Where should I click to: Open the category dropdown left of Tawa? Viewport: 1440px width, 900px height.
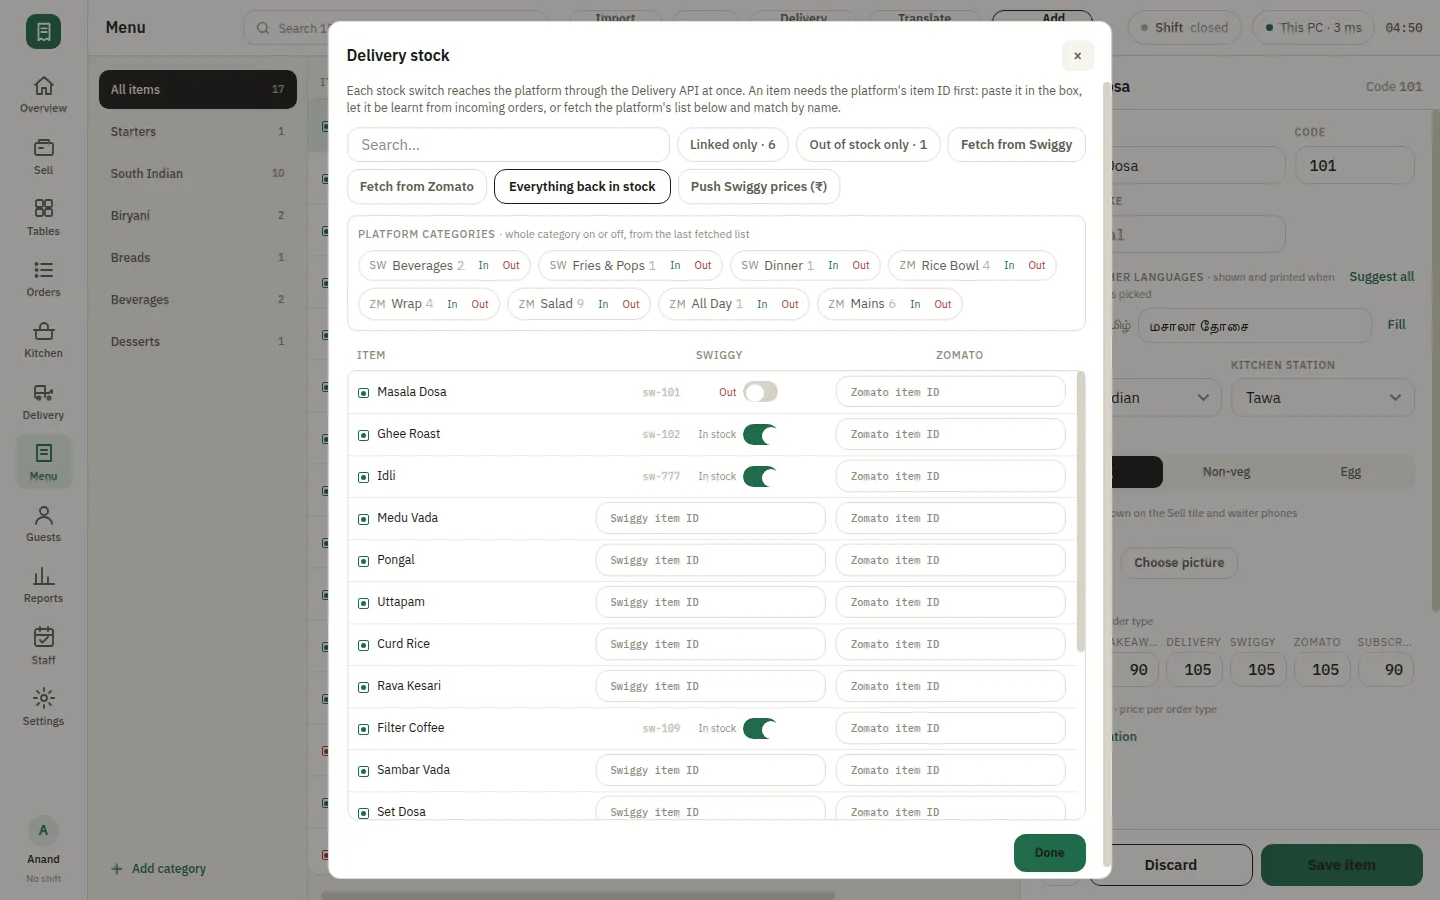click(x=1165, y=398)
